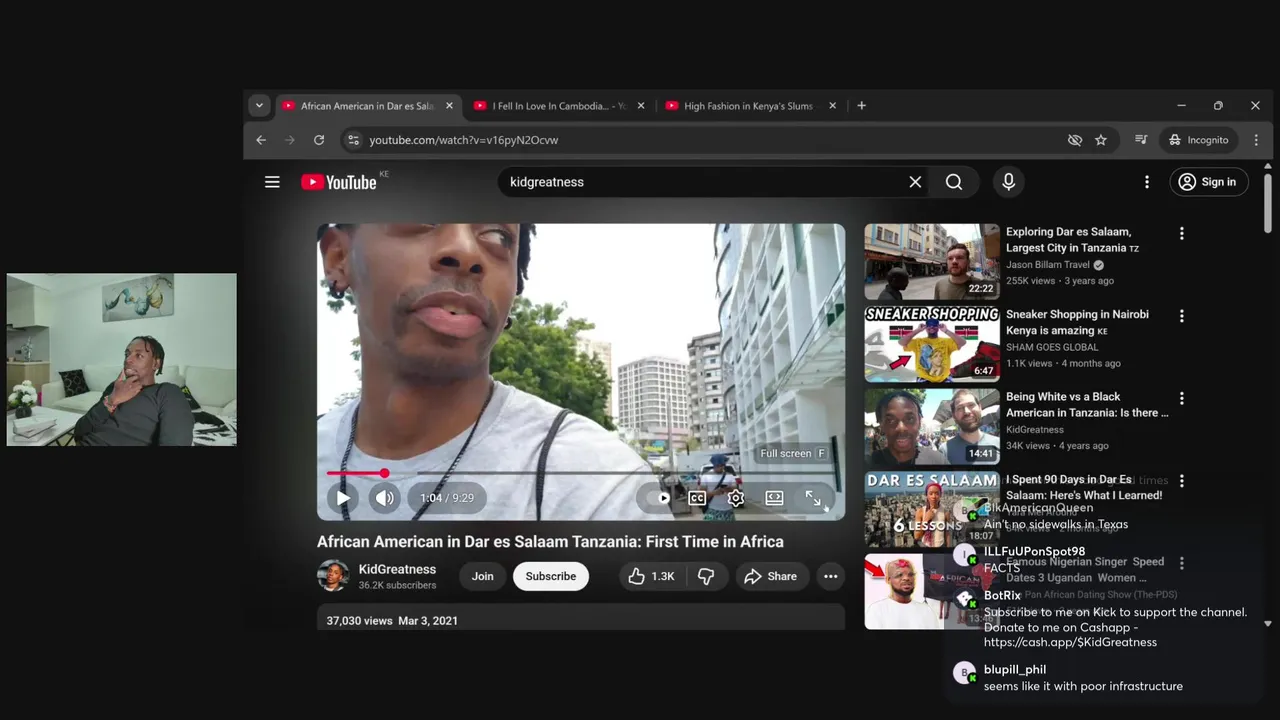
Task: Reload the page
Action: (x=319, y=140)
